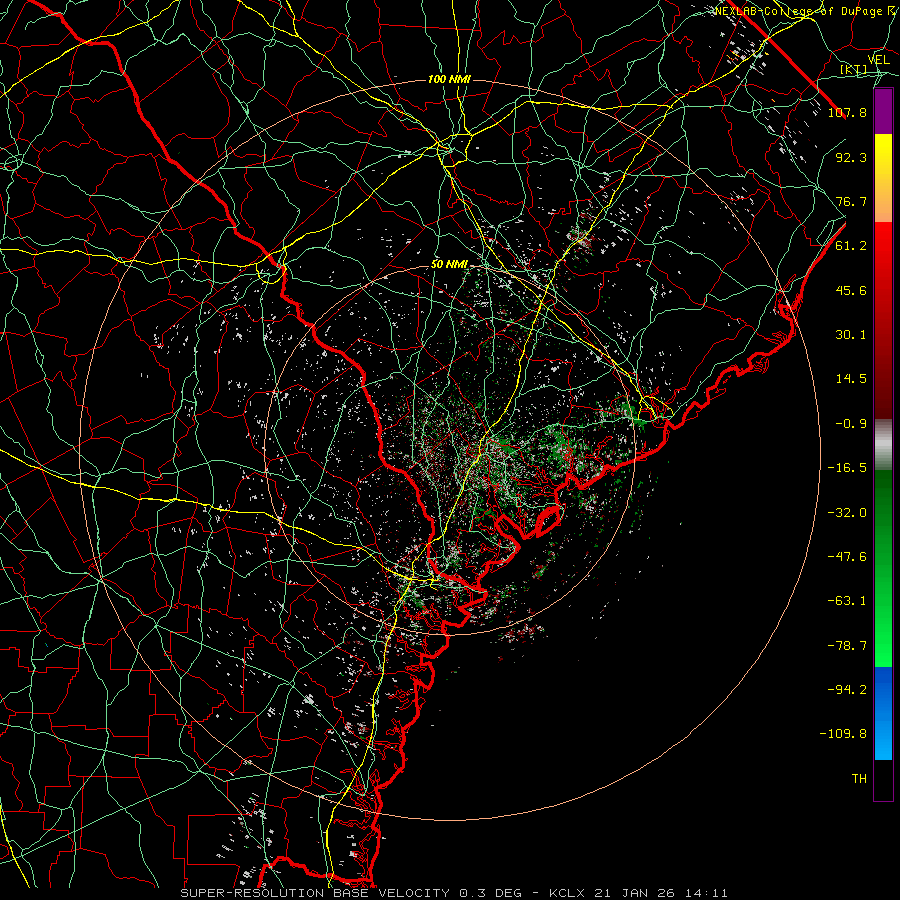The width and height of the screenshot is (900, 900).
Task: Click the VEL legend title
Action: coord(878,60)
